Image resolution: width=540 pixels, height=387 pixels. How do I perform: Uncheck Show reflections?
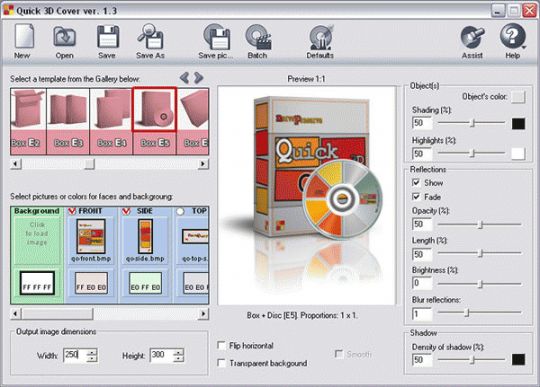pyautogui.click(x=416, y=182)
